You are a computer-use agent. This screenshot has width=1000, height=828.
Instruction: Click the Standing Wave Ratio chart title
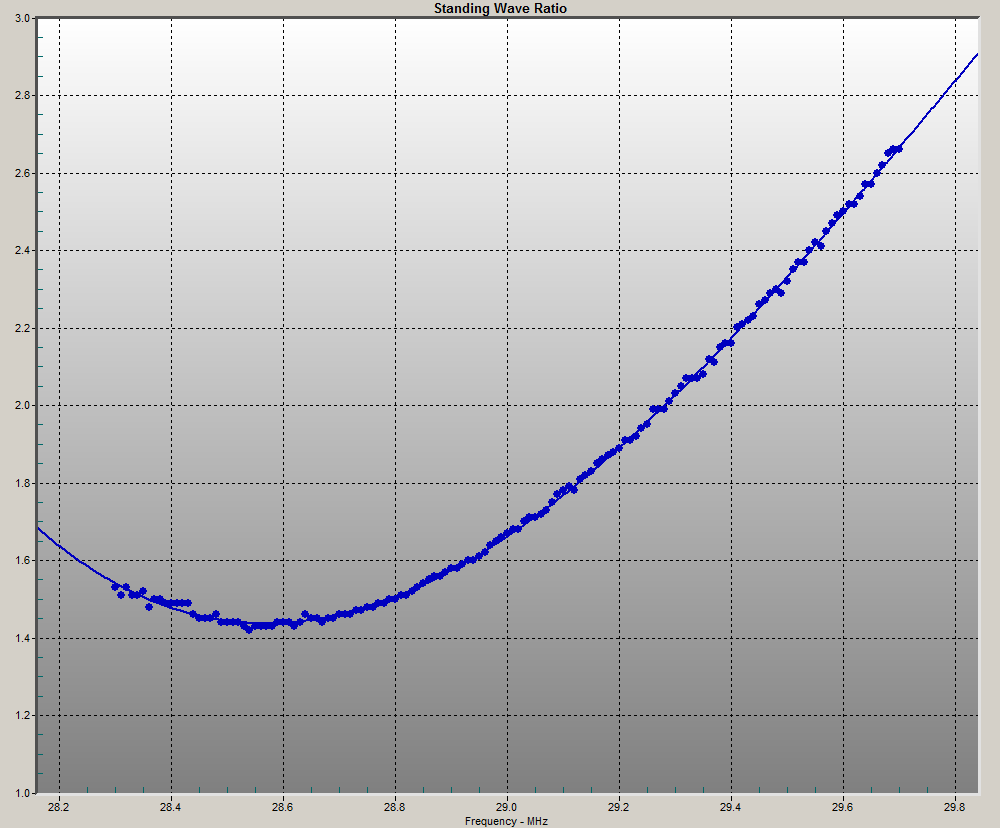click(x=500, y=8)
